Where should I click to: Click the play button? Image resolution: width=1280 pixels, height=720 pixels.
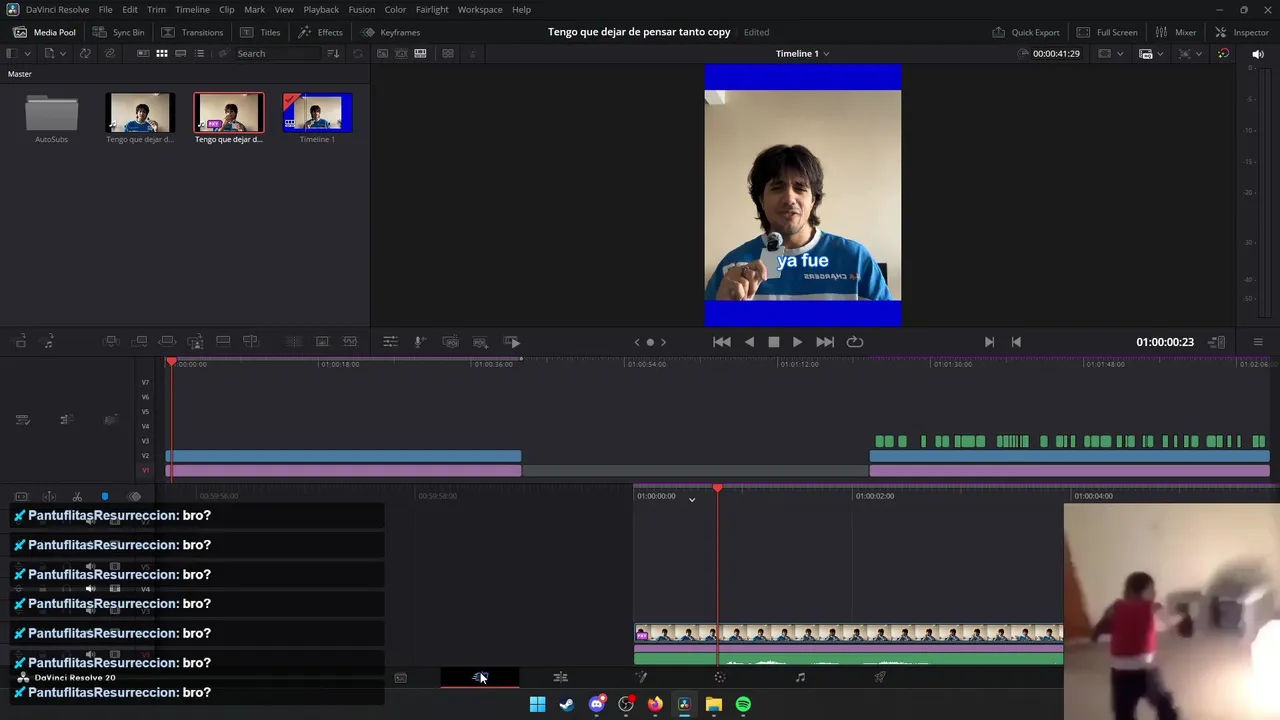(797, 342)
